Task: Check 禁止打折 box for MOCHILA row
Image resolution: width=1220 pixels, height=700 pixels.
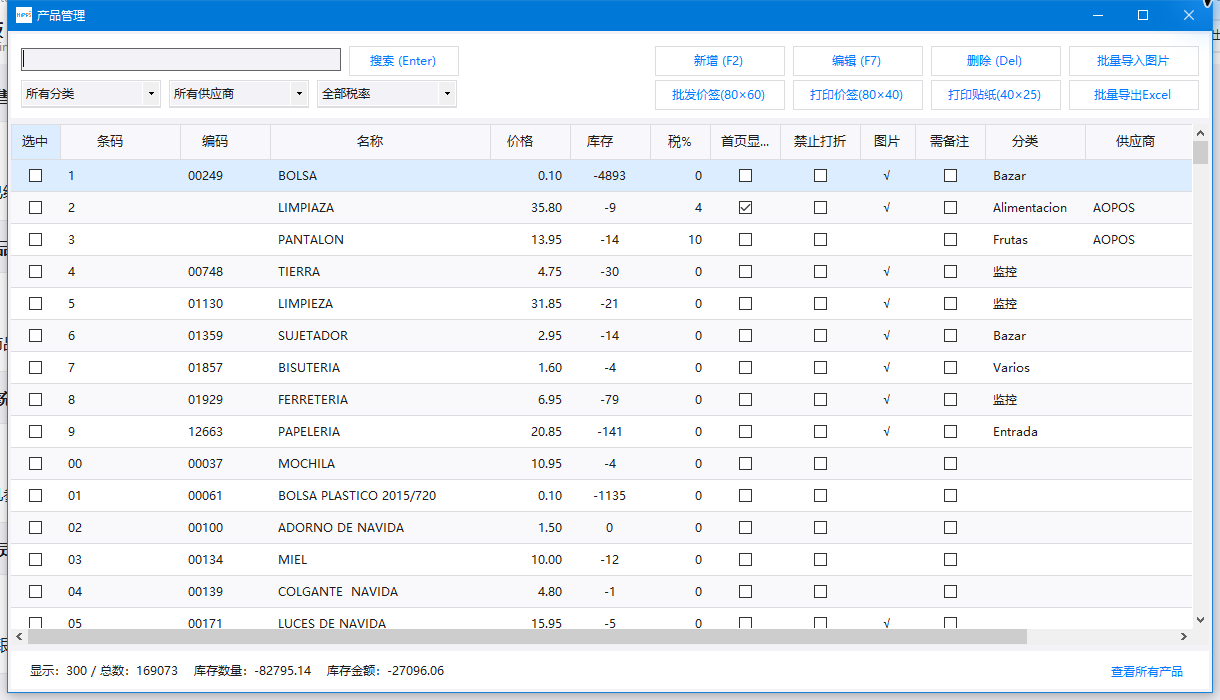Action: [820, 464]
